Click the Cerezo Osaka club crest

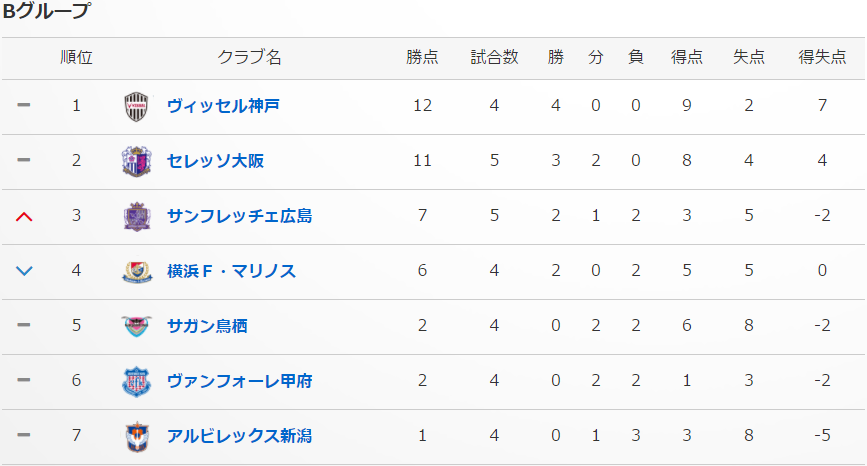pyautogui.click(x=136, y=161)
